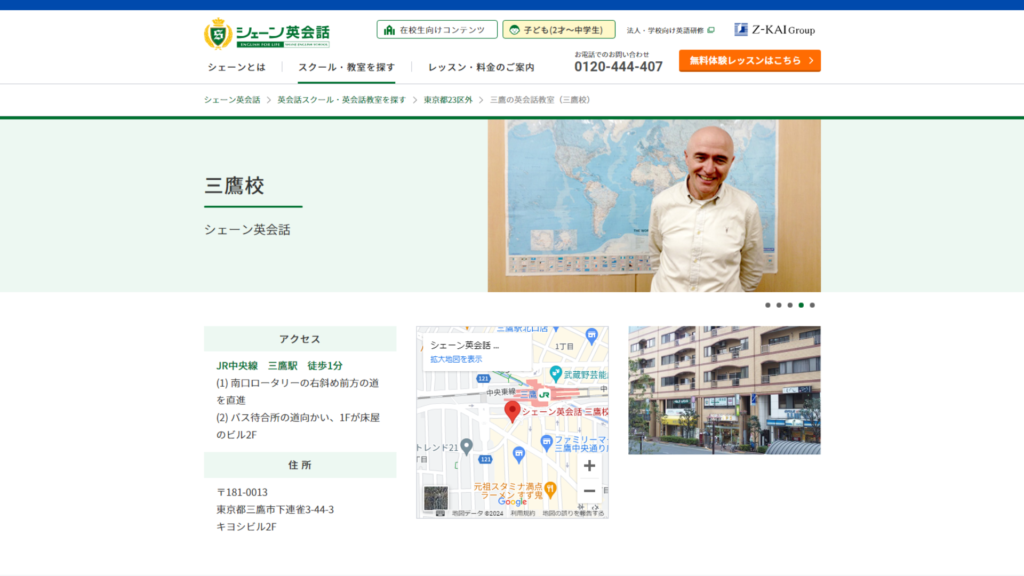
Task: Open the 法人・学校向け英語研修 link
Action: (670, 30)
